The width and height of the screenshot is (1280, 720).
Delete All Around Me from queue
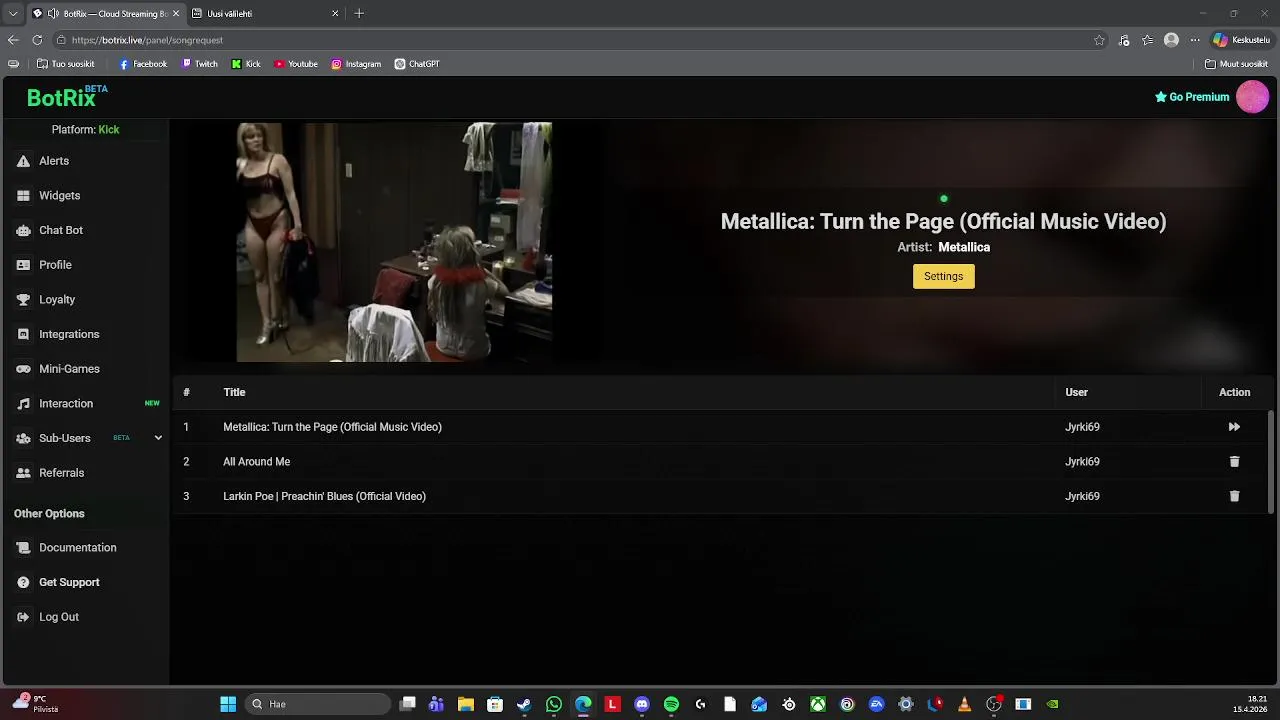coord(1234,462)
